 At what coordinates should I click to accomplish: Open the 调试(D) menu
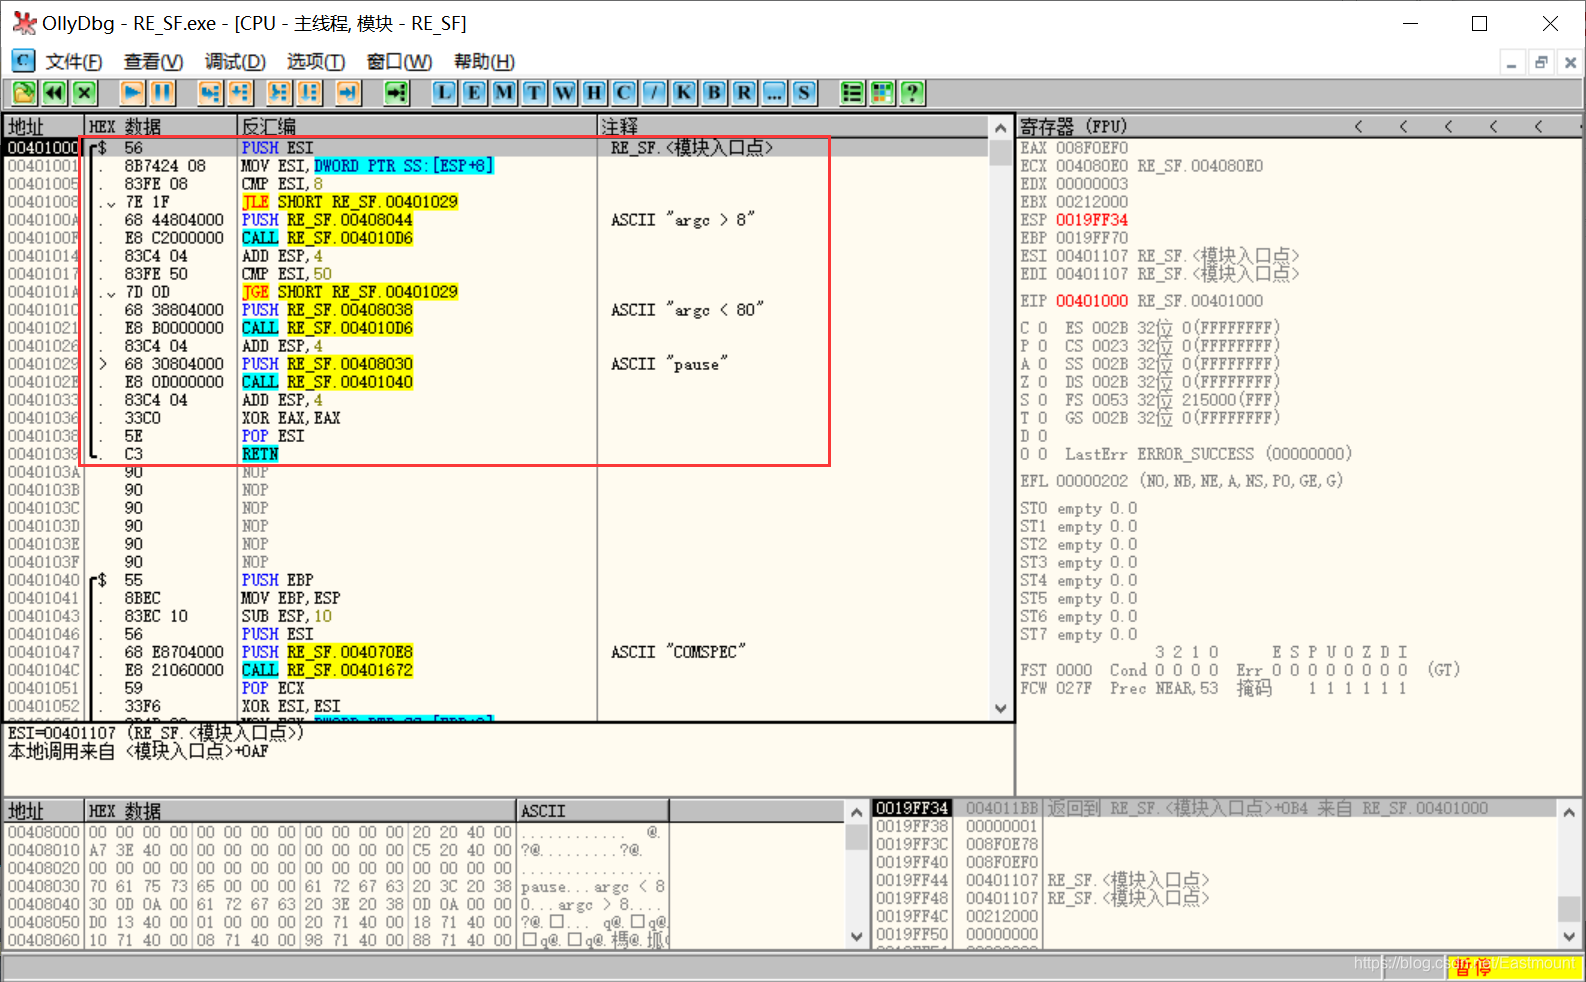235,62
